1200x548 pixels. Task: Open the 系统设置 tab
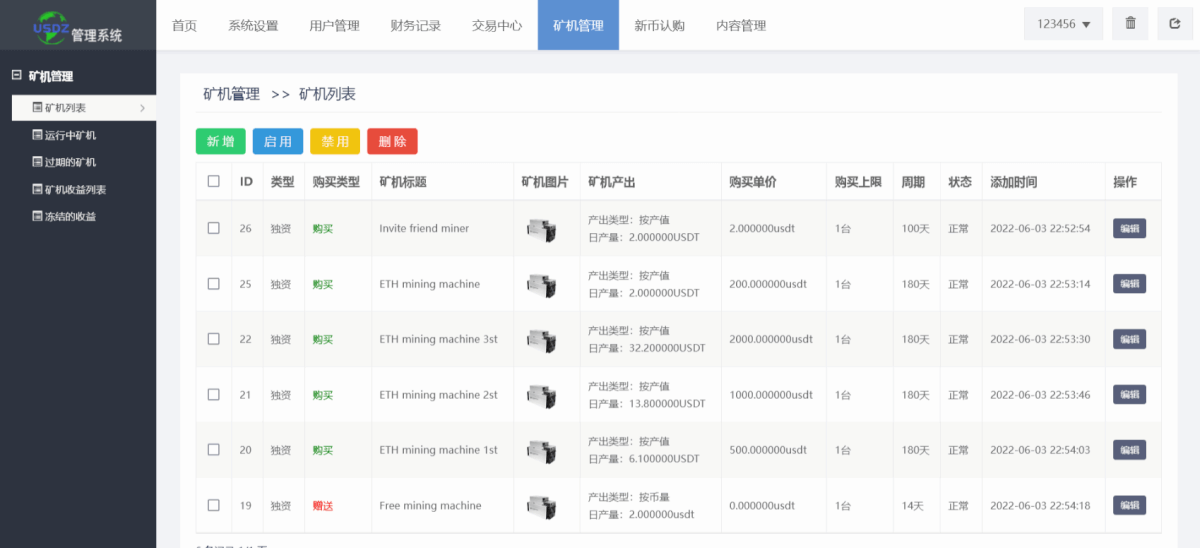click(253, 25)
